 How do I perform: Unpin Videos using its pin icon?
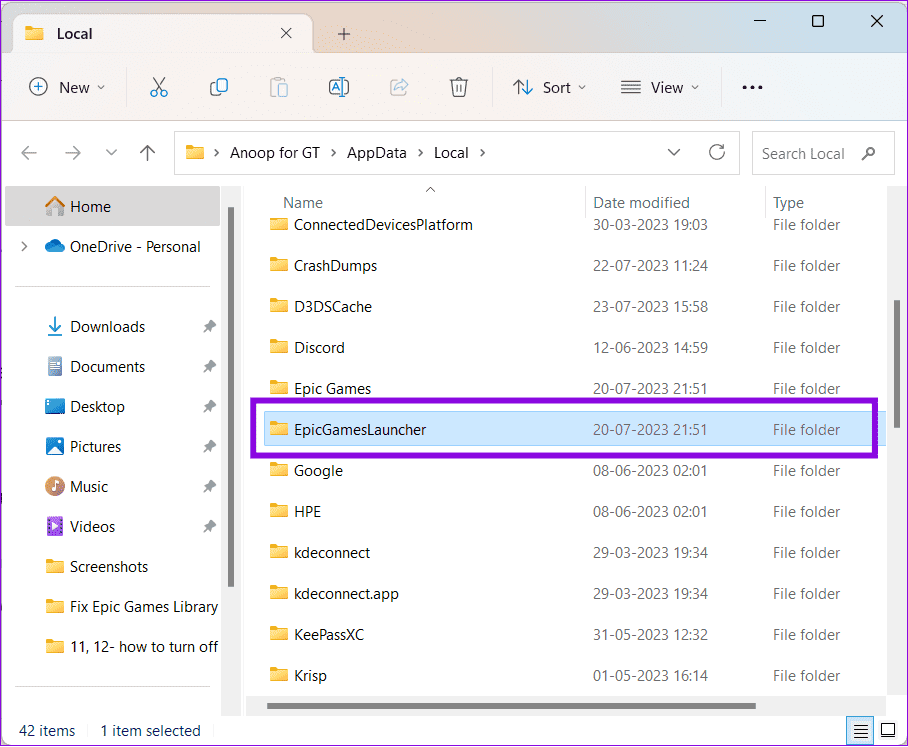(x=209, y=526)
